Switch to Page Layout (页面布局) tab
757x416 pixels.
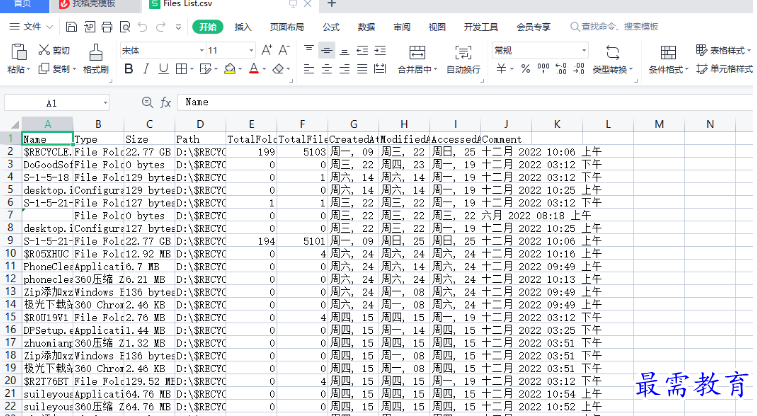tap(287, 27)
